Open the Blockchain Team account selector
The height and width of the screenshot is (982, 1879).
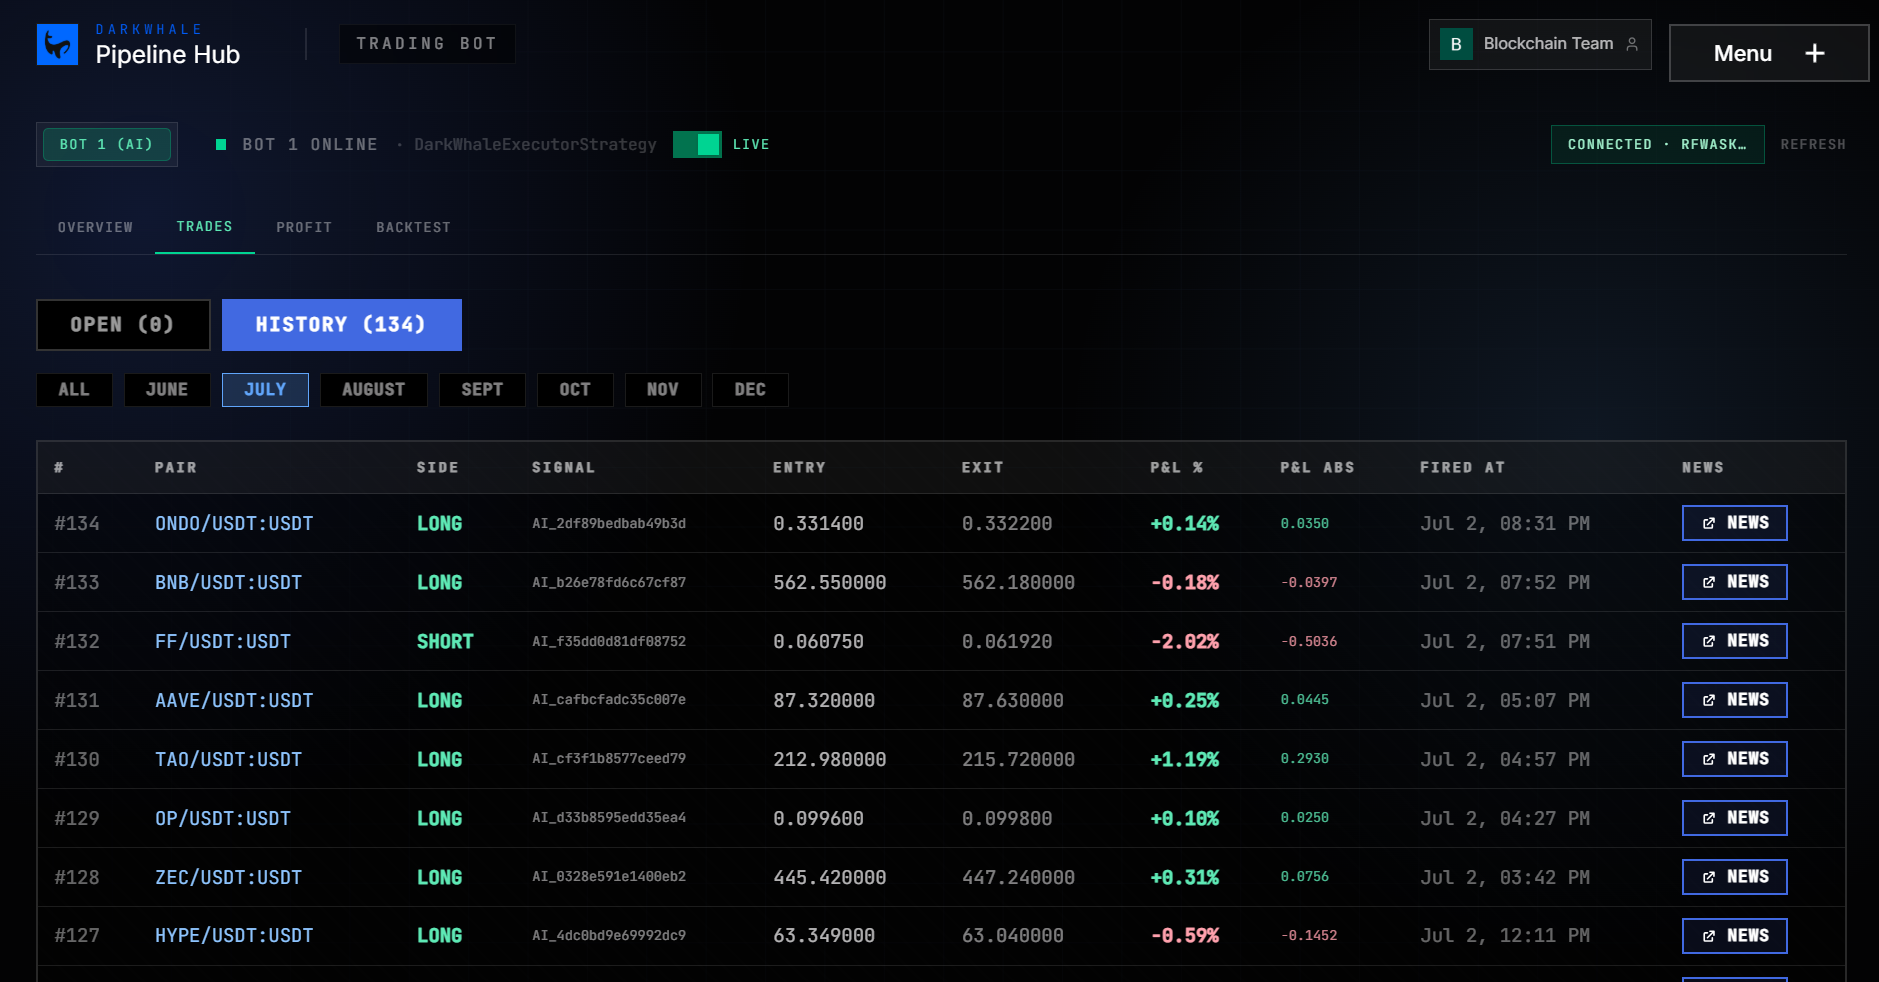pos(1540,44)
